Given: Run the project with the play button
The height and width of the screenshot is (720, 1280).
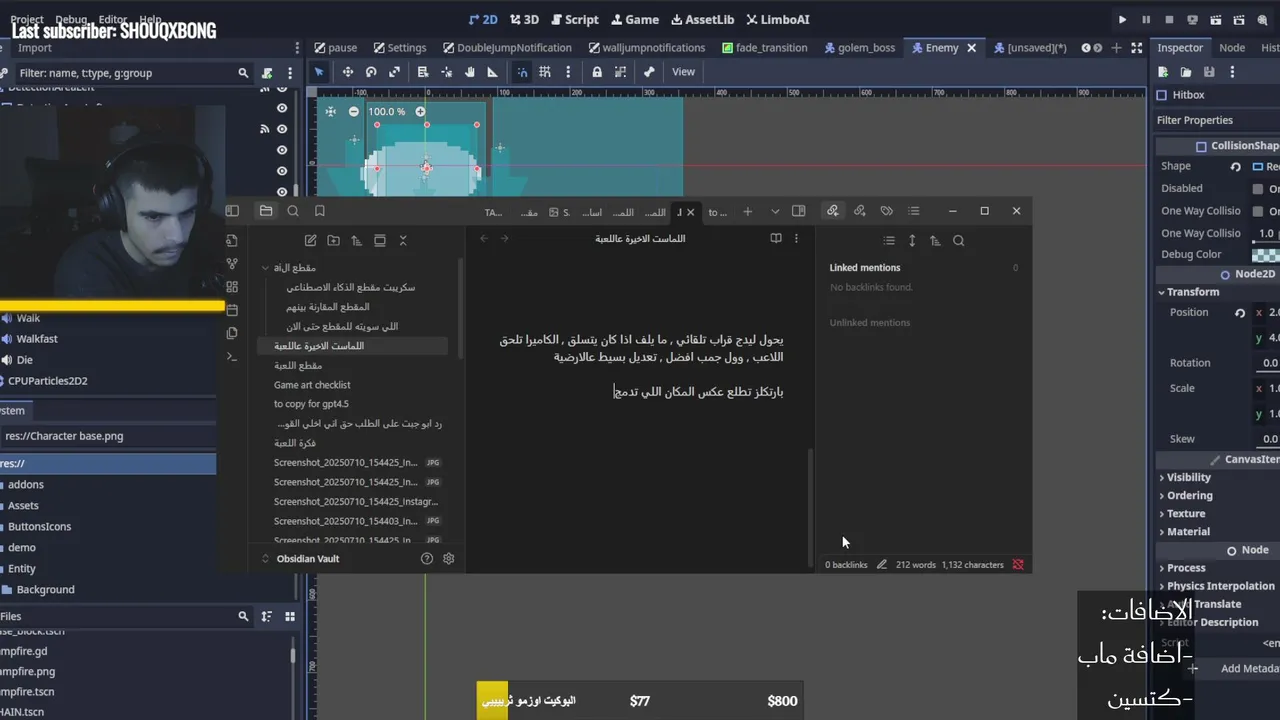Looking at the screenshot, I should [1122, 19].
